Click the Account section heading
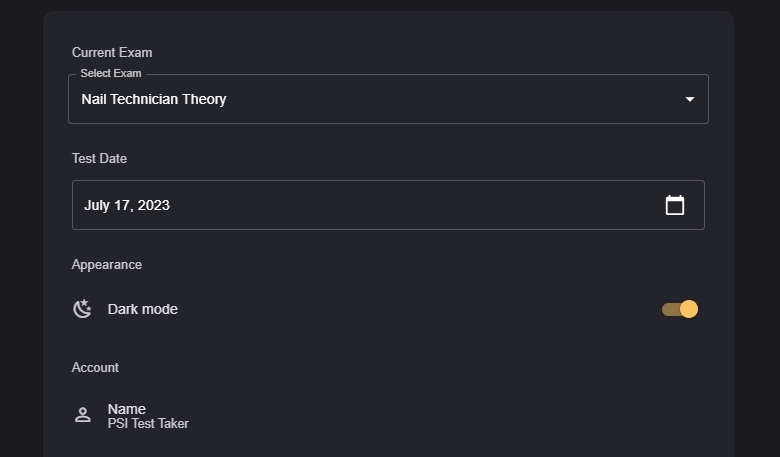The image size is (780, 457). pyautogui.click(x=95, y=367)
